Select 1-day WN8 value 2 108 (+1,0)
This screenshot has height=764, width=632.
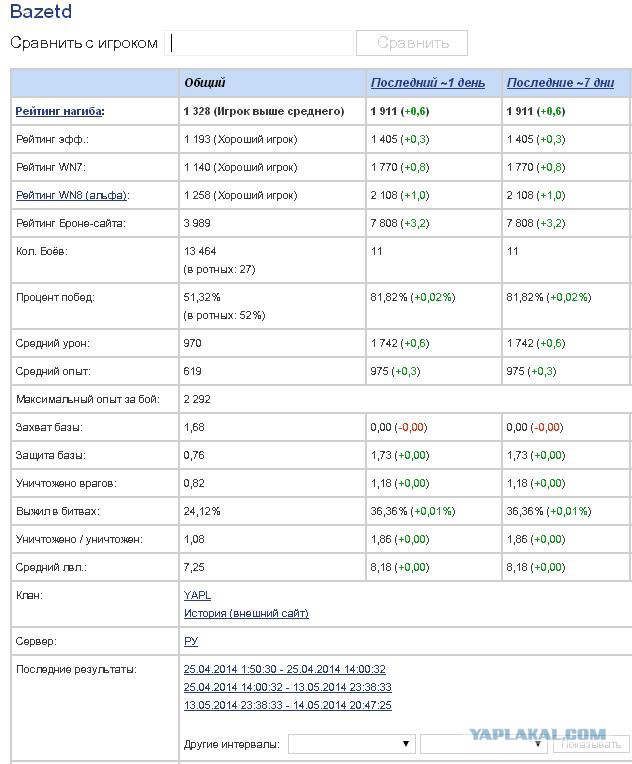point(400,195)
